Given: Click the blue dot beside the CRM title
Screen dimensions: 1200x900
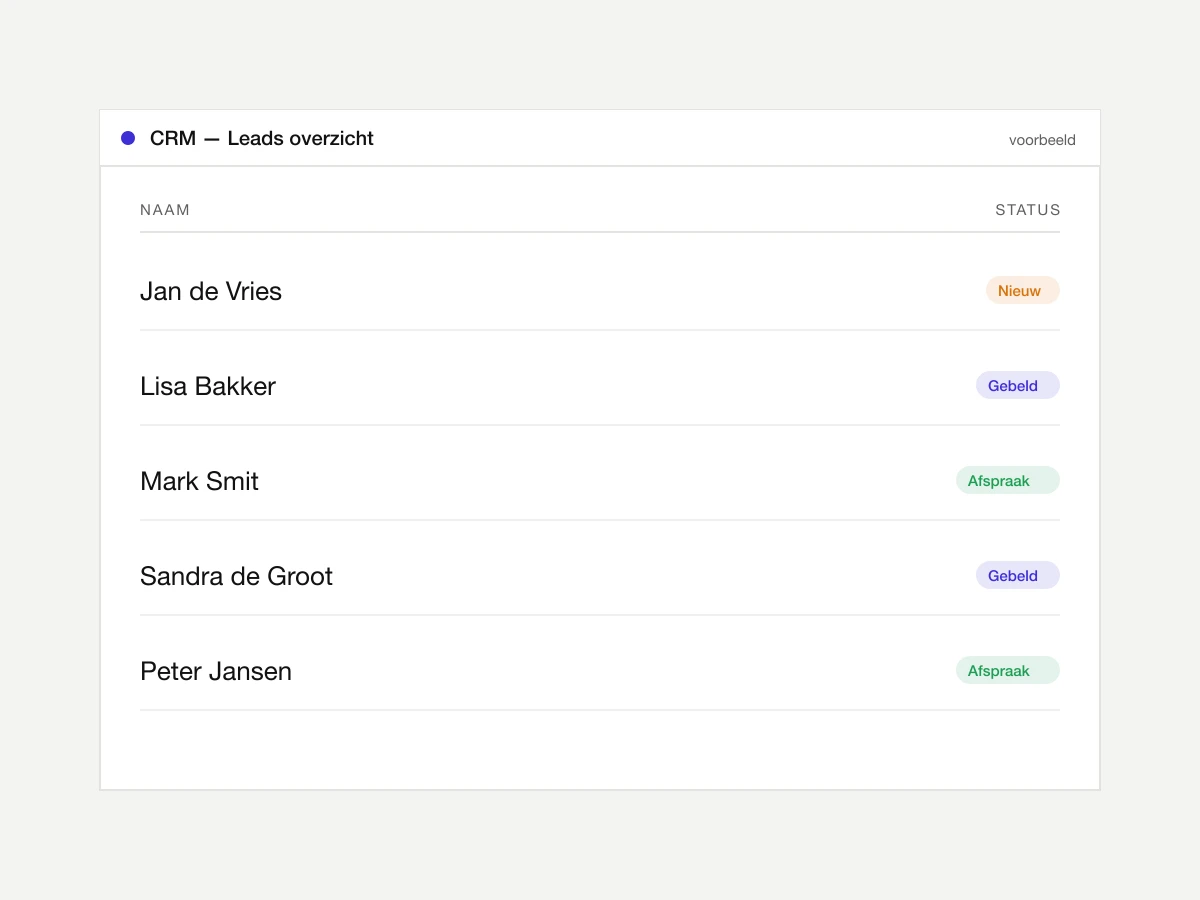Looking at the screenshot, I should 128,138.
